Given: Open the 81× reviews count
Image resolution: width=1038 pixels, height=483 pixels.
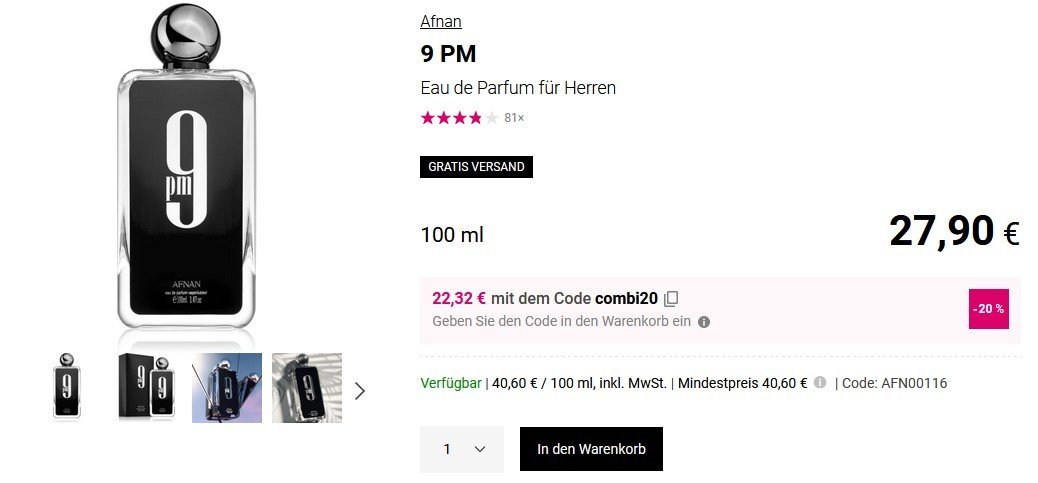Looking at the screenshot, I should coord(514,118).
